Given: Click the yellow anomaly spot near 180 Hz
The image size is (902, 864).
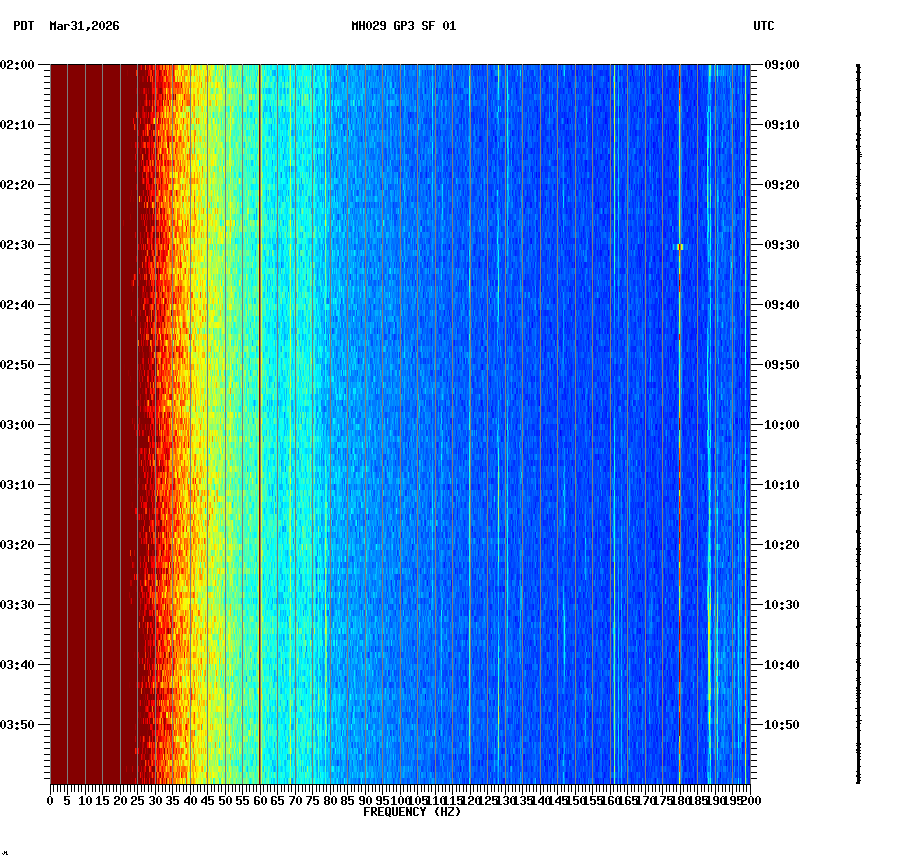Looking at the screenshot, I should [x=681, y=245].
